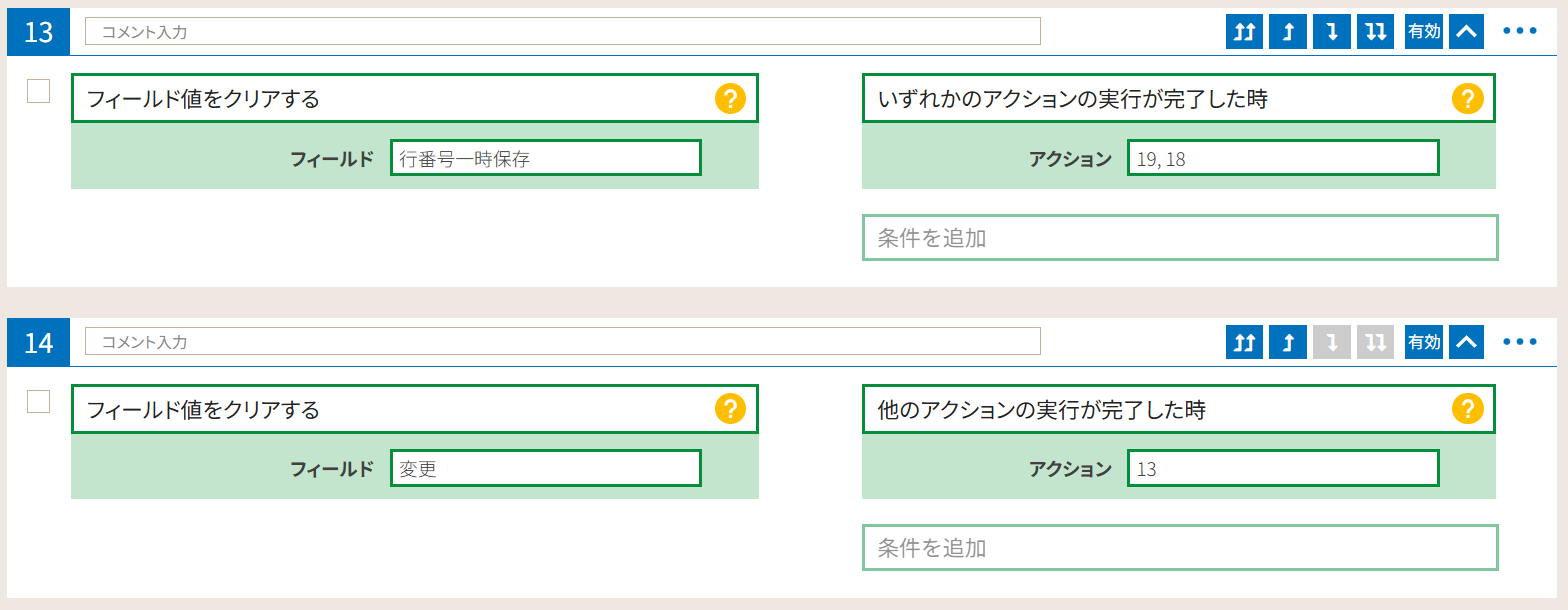The height and width of the screenshot is (610, 1568).
Task: Toggle the 有効 button on row 13
Action: (x=1424, y=31)
